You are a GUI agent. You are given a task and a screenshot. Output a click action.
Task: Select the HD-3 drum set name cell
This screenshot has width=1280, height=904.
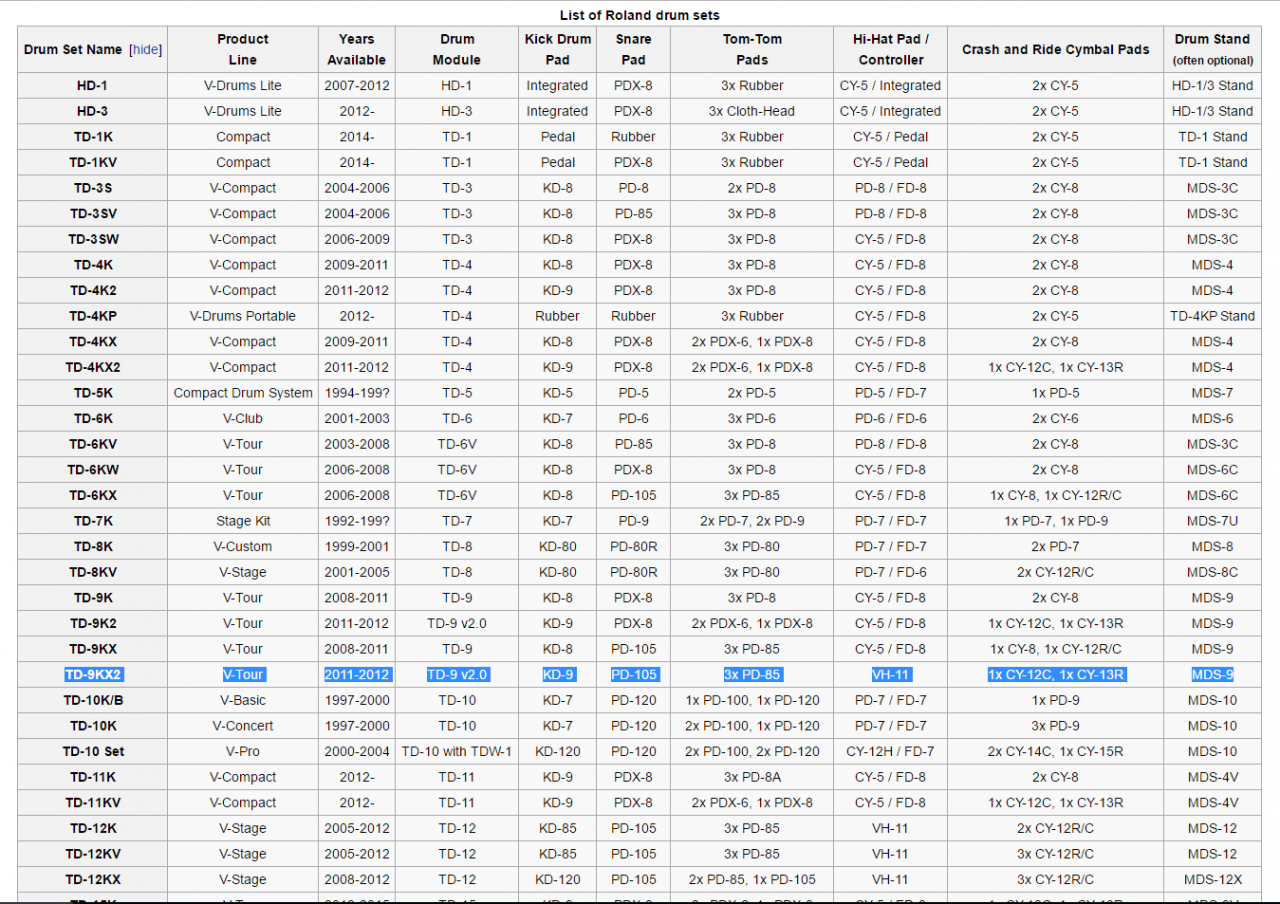pos(92,111)
